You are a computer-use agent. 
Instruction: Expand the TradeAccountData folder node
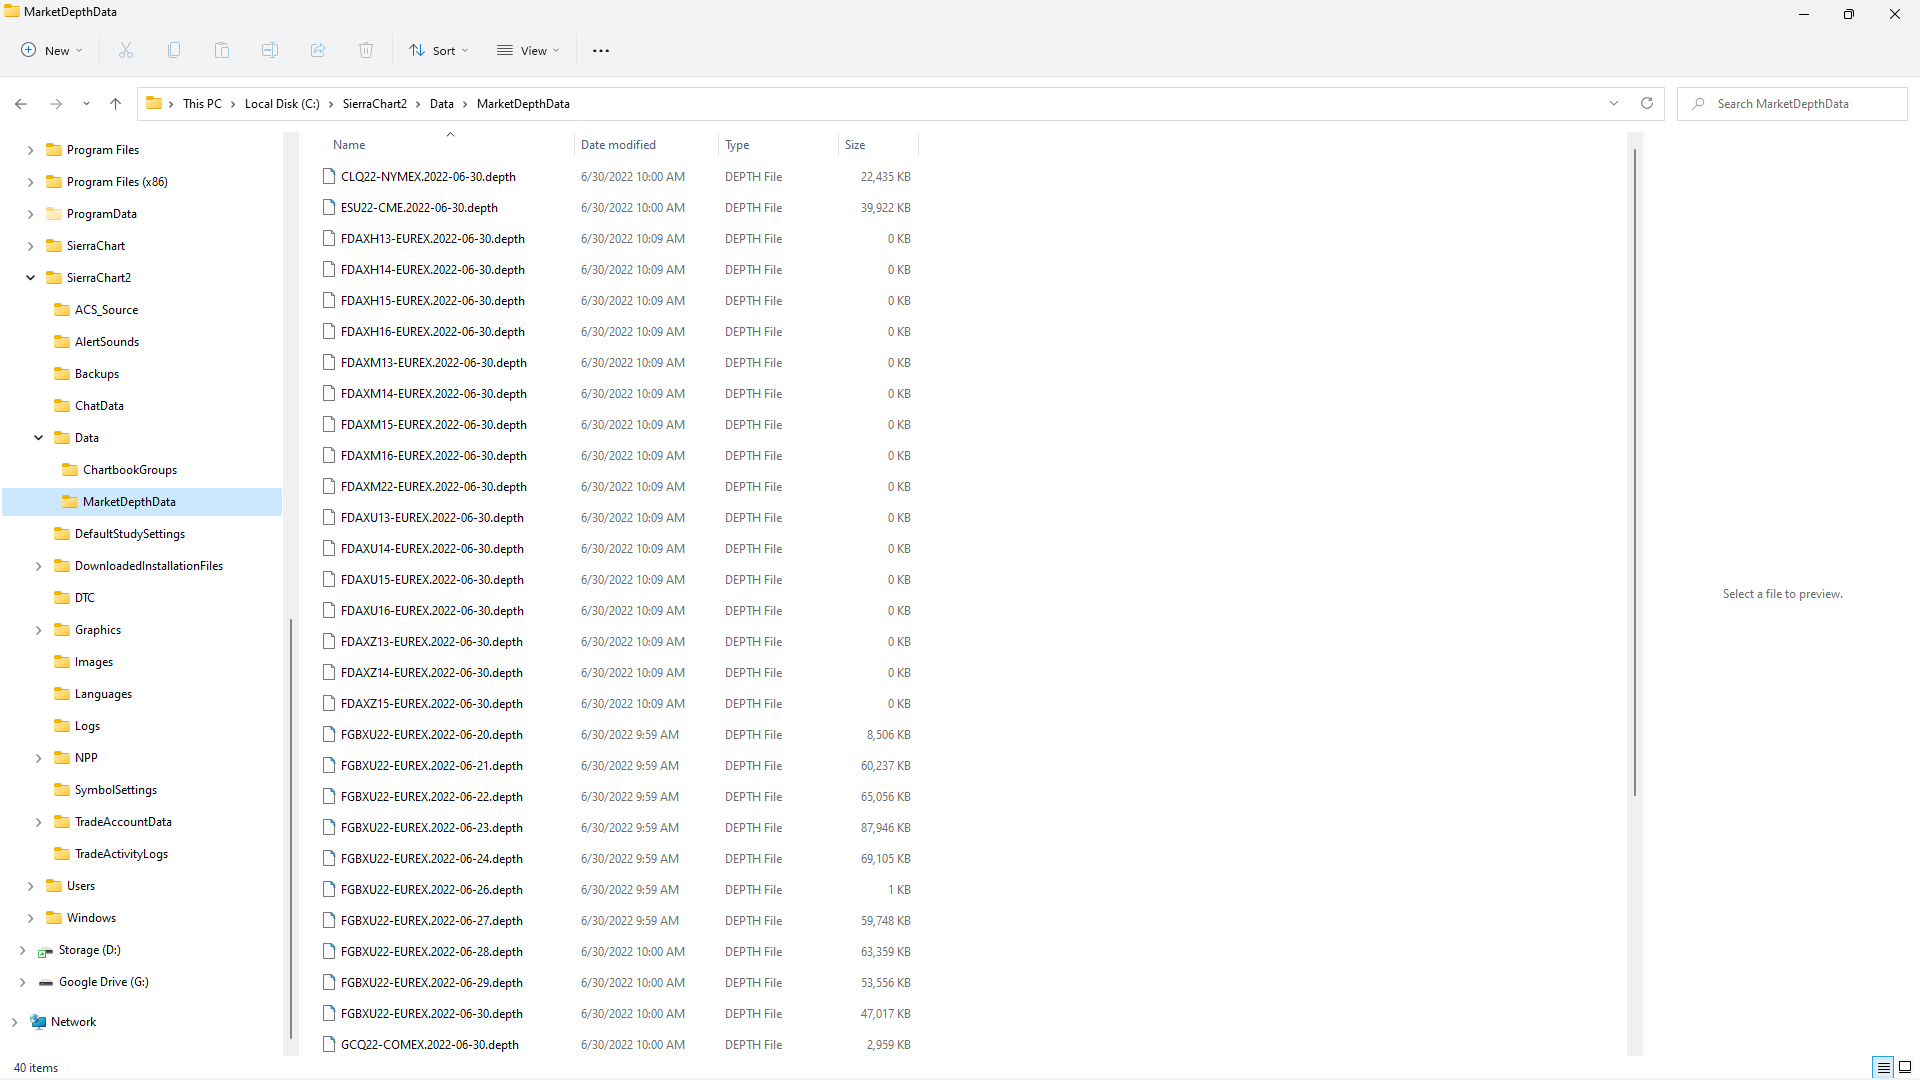pos(38,822)
